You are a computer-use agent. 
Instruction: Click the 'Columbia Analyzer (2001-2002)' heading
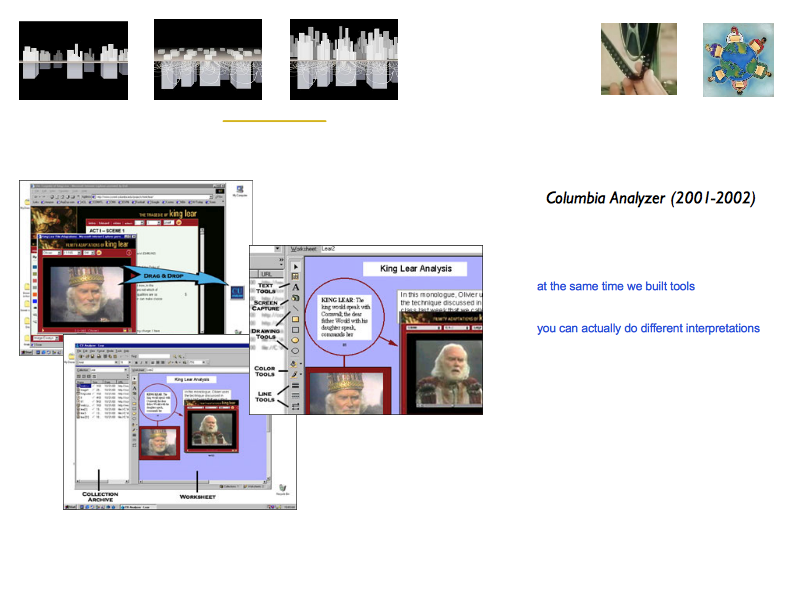(651, 198)
